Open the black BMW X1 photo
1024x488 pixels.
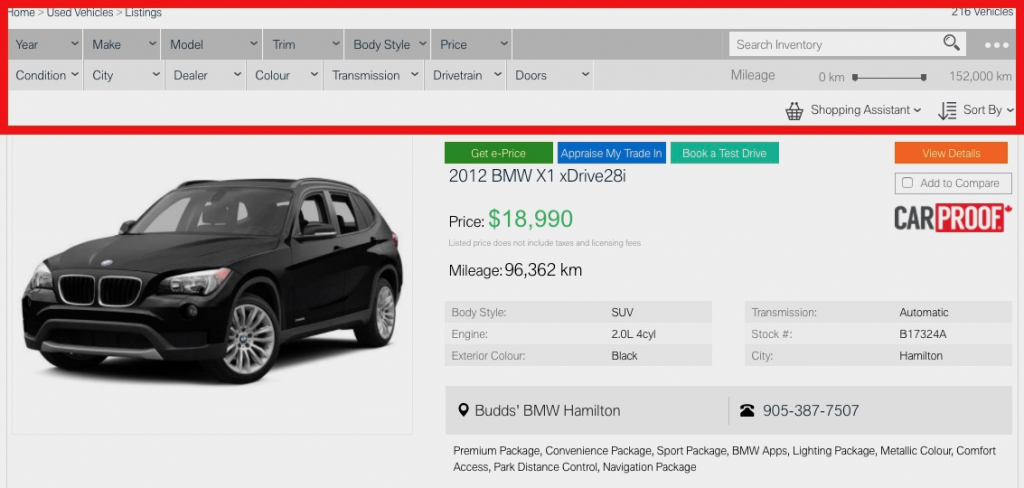(x=212, y=281)
